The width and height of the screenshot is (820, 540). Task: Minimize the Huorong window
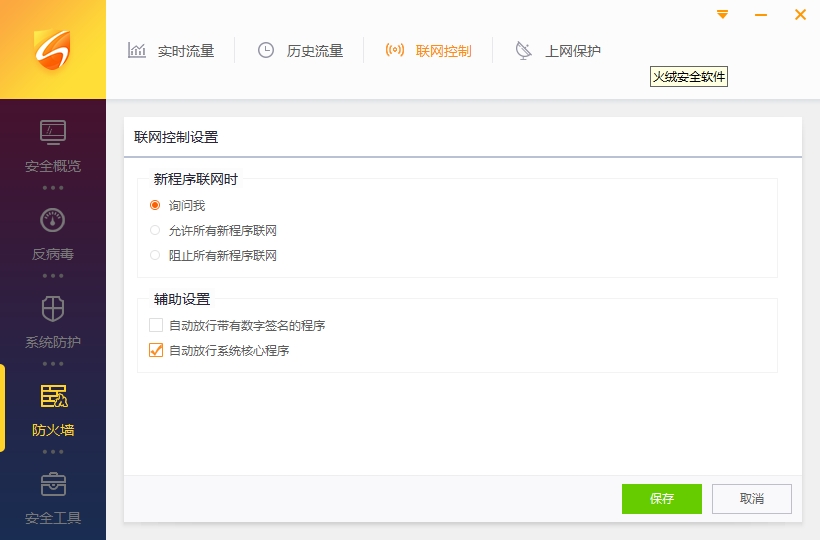(762, 15)
